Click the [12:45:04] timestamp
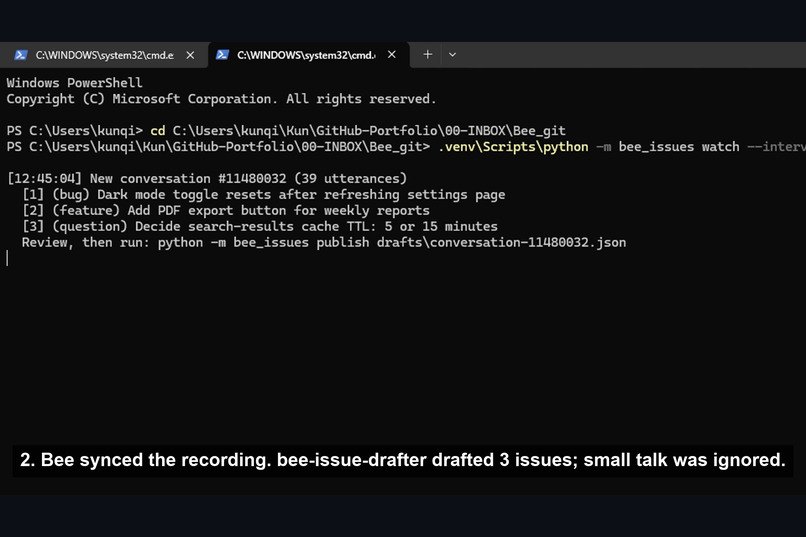Screen dimensions: 806x537 coord(44,179)
